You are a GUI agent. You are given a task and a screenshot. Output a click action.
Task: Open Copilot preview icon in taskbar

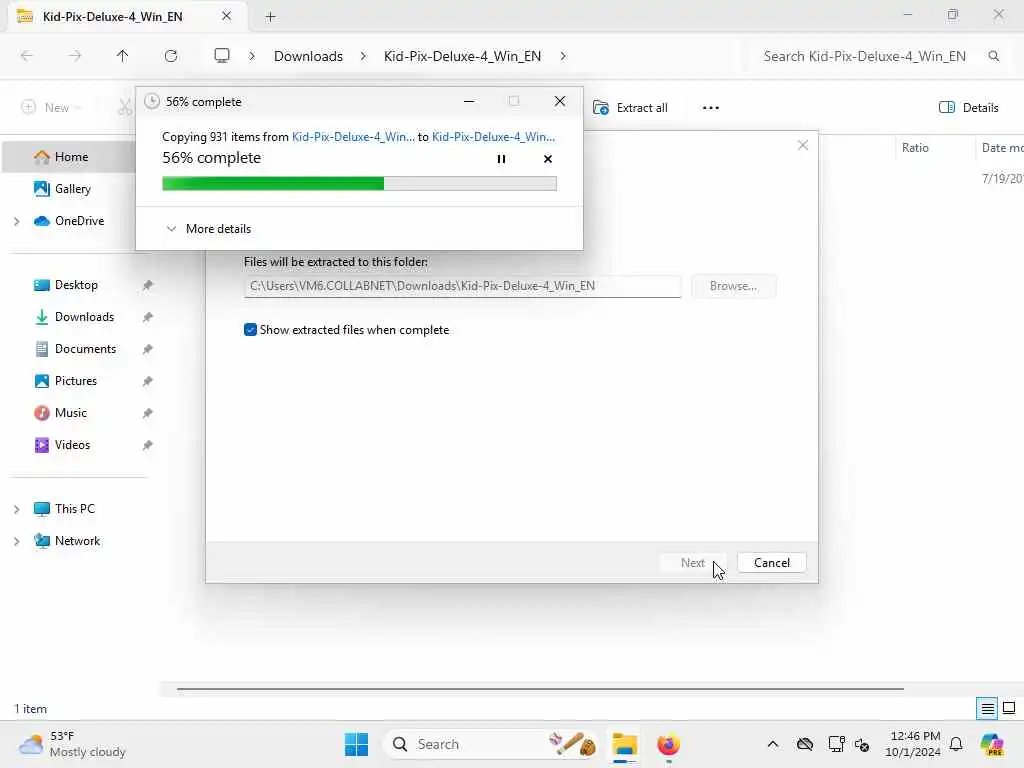[x=992, y=744]
